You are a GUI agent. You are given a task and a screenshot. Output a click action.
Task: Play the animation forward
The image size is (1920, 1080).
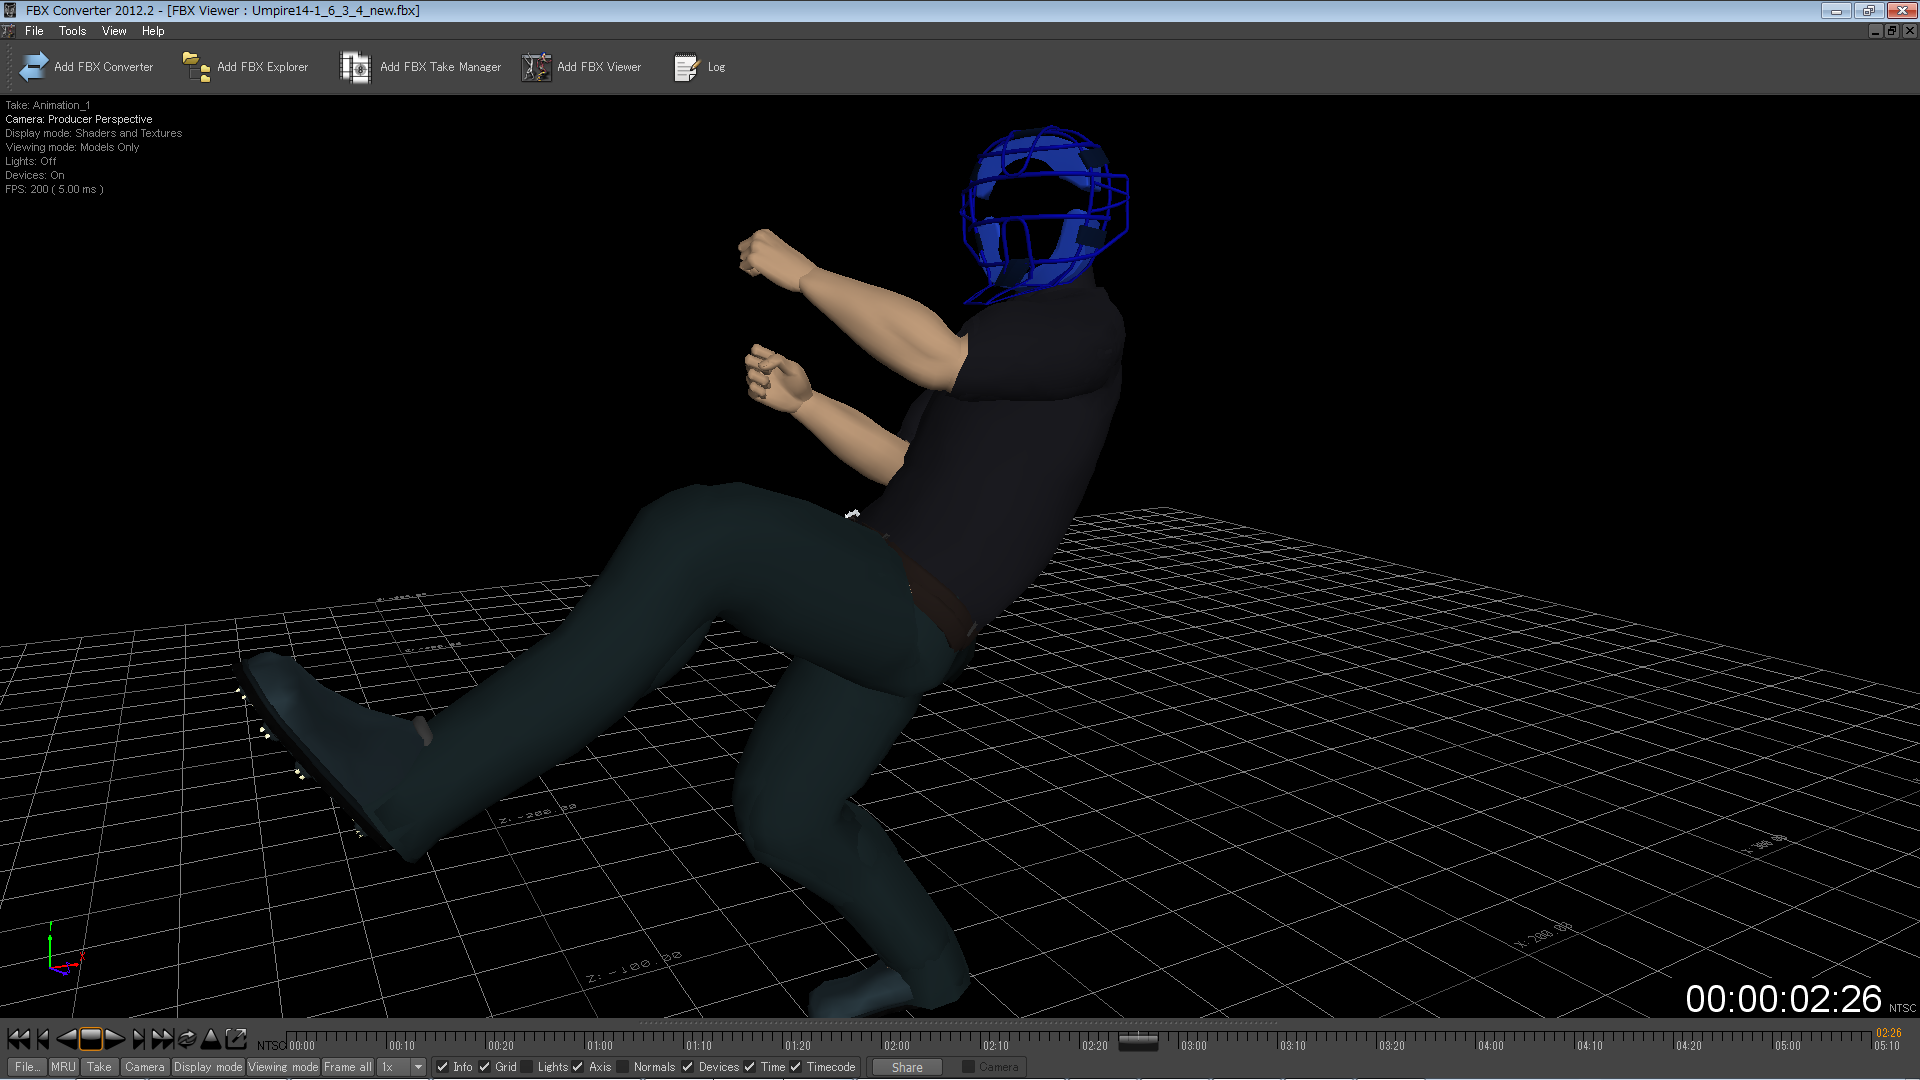coord(115,1039)
